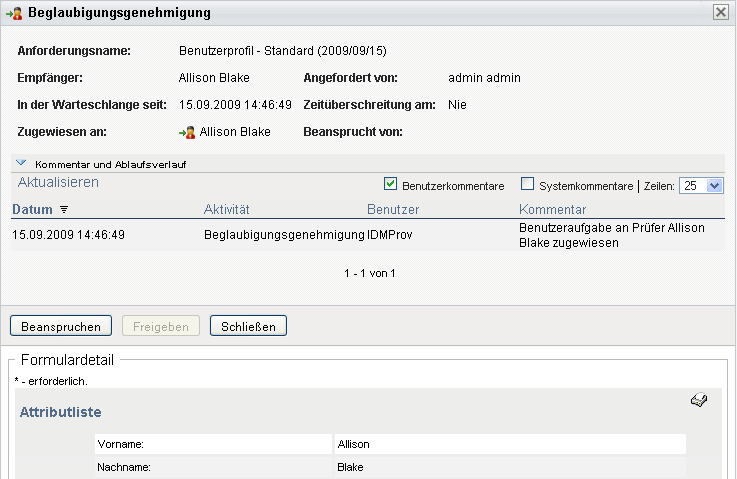The height and width of the screenshot is (479, 737).
Task: Click the Aktualisieren link
Action: click(58, 182)
